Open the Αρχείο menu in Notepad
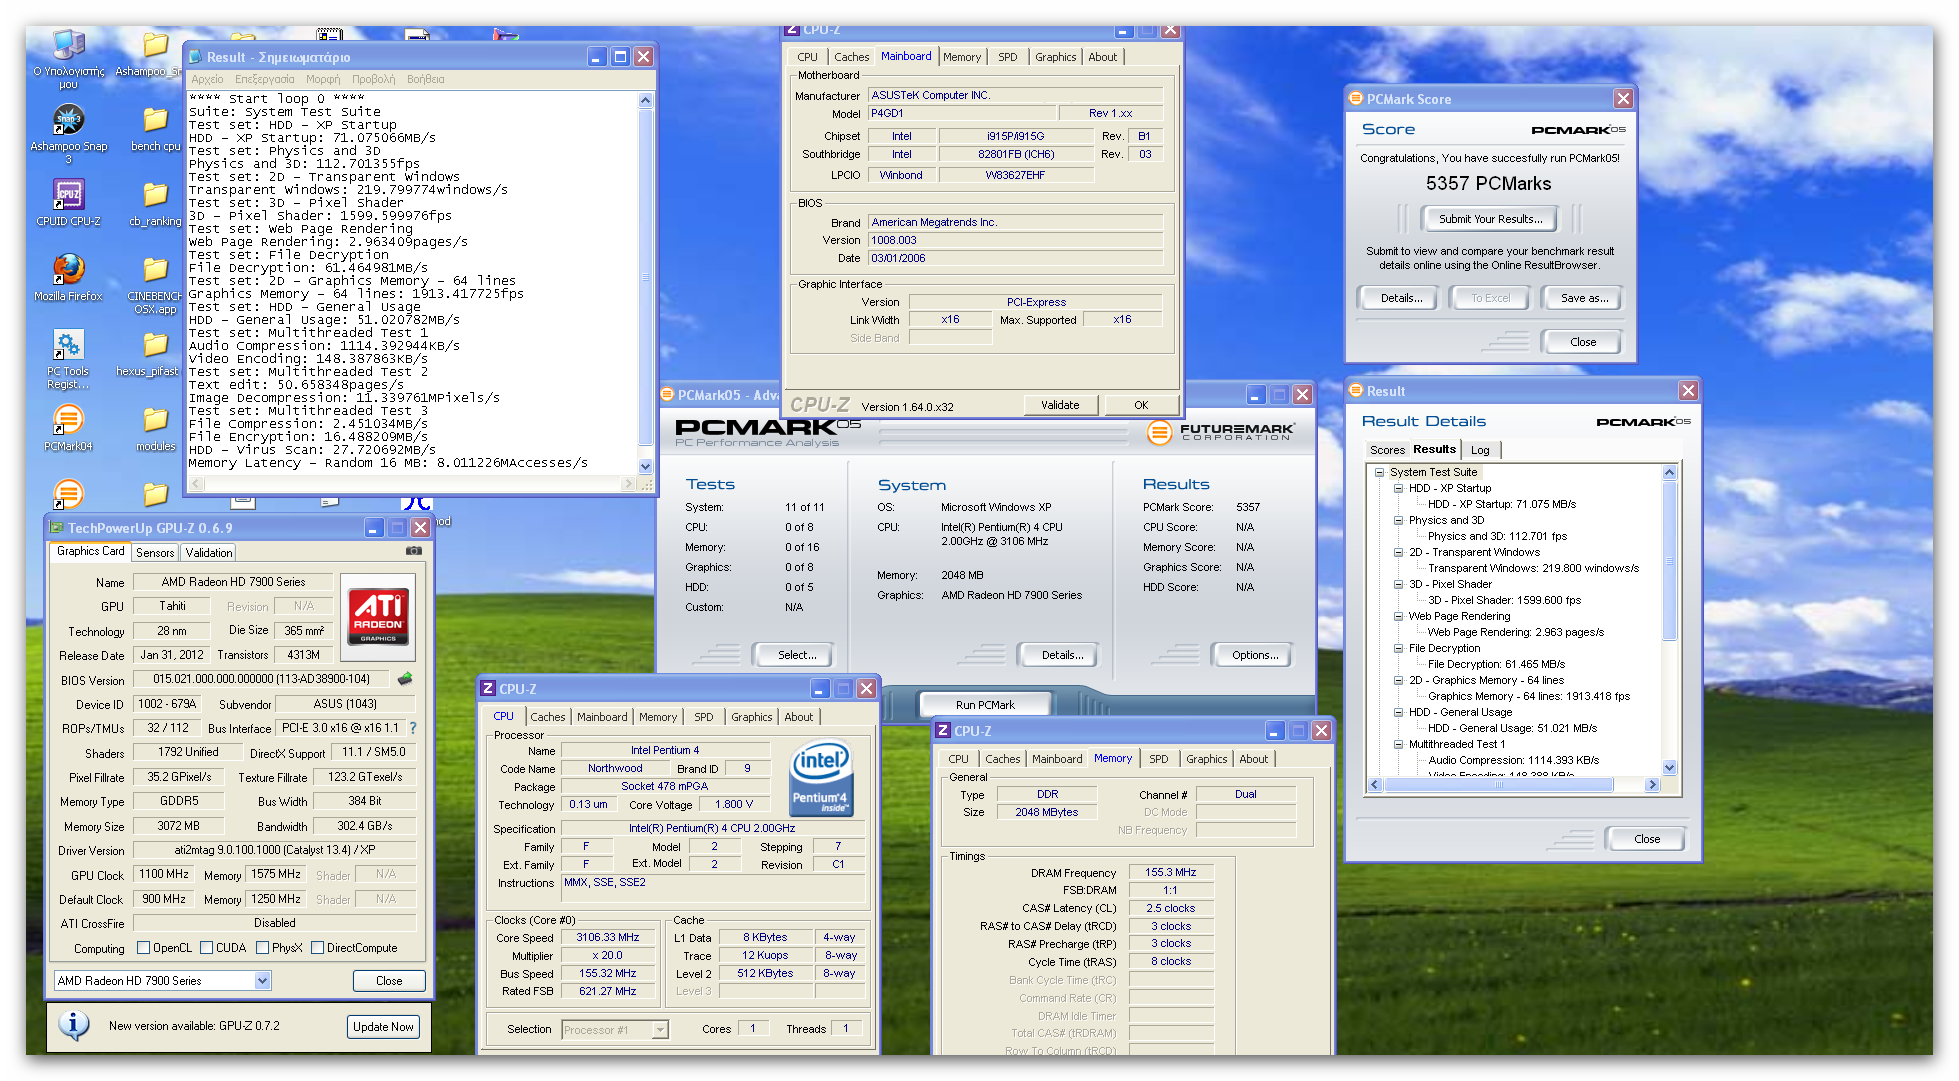Screen dimensions: 1959x1081 207,79
